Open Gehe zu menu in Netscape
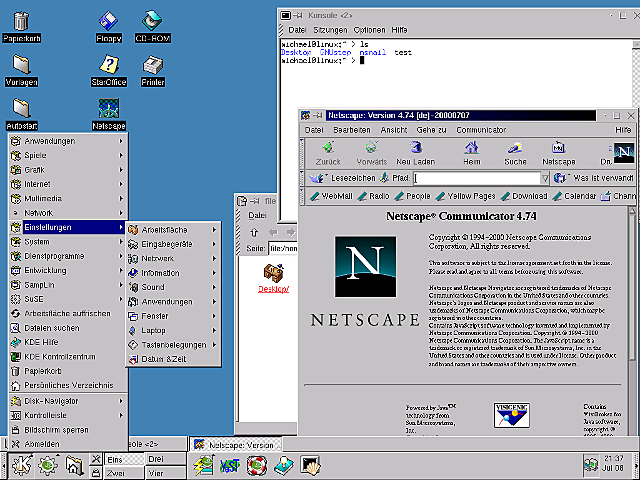640x480 pixels. point(431,130)
